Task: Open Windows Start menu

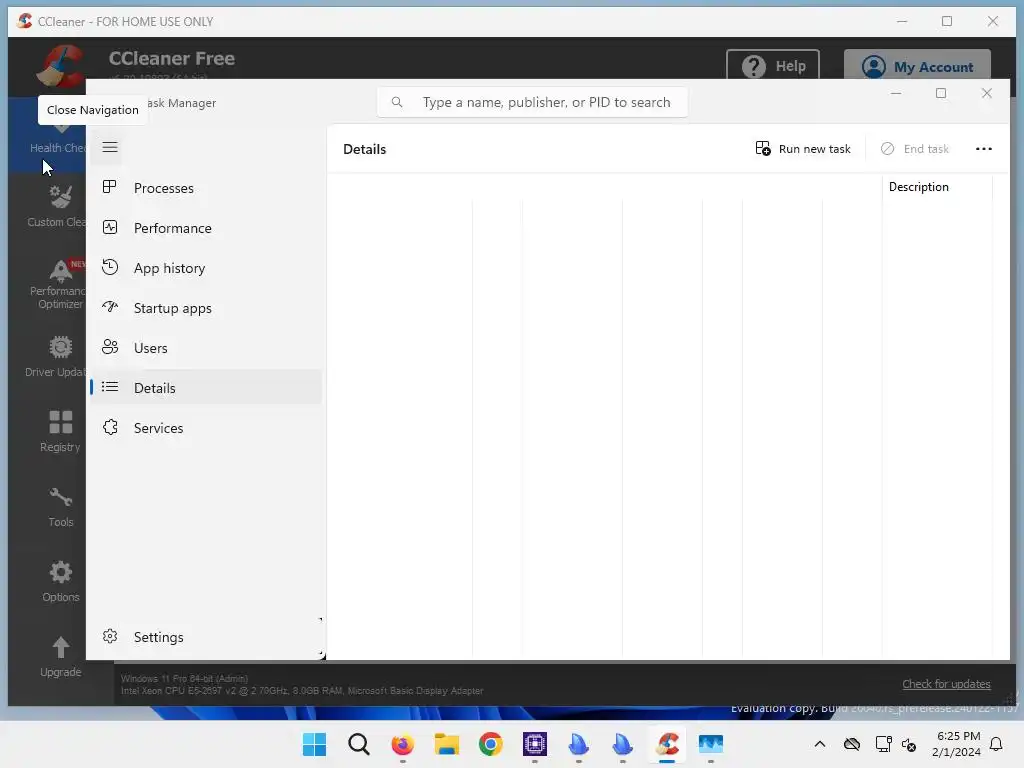Action: pos(314,744)
